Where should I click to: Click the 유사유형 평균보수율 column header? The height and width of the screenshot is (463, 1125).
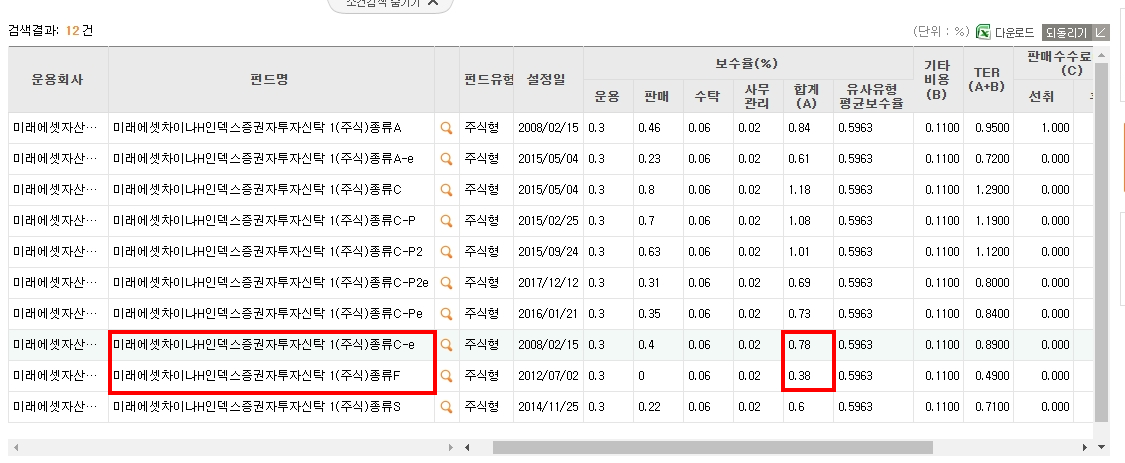click(872, 96)
